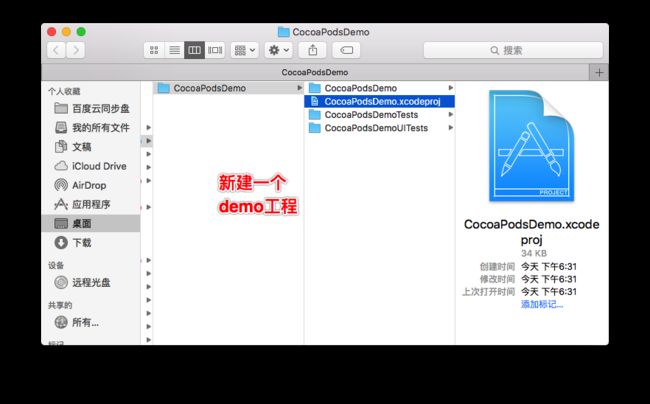Click 创建时间 今天 下午6:31 value
The width and height of the screenshot is (650, 404).
(x=549, y=266)
